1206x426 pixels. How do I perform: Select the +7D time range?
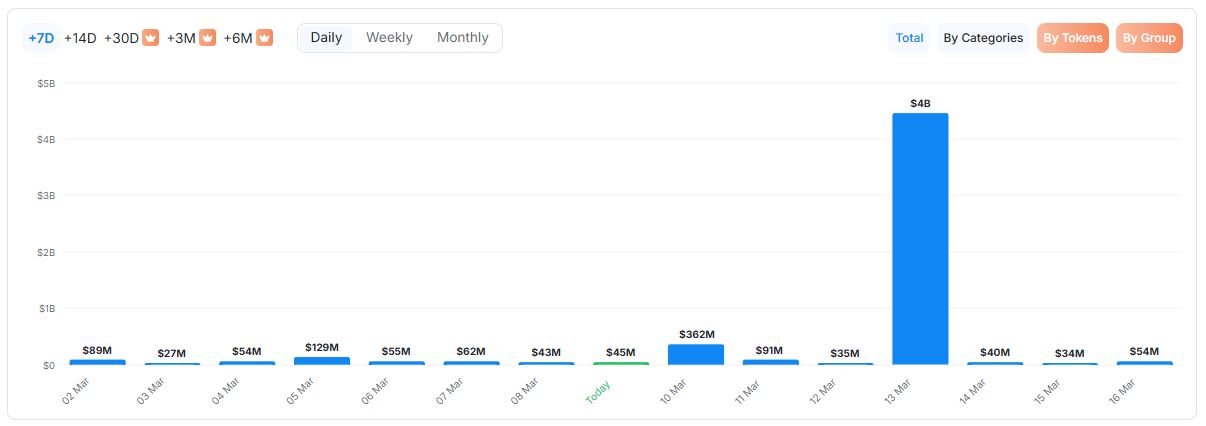pos(41,38)
